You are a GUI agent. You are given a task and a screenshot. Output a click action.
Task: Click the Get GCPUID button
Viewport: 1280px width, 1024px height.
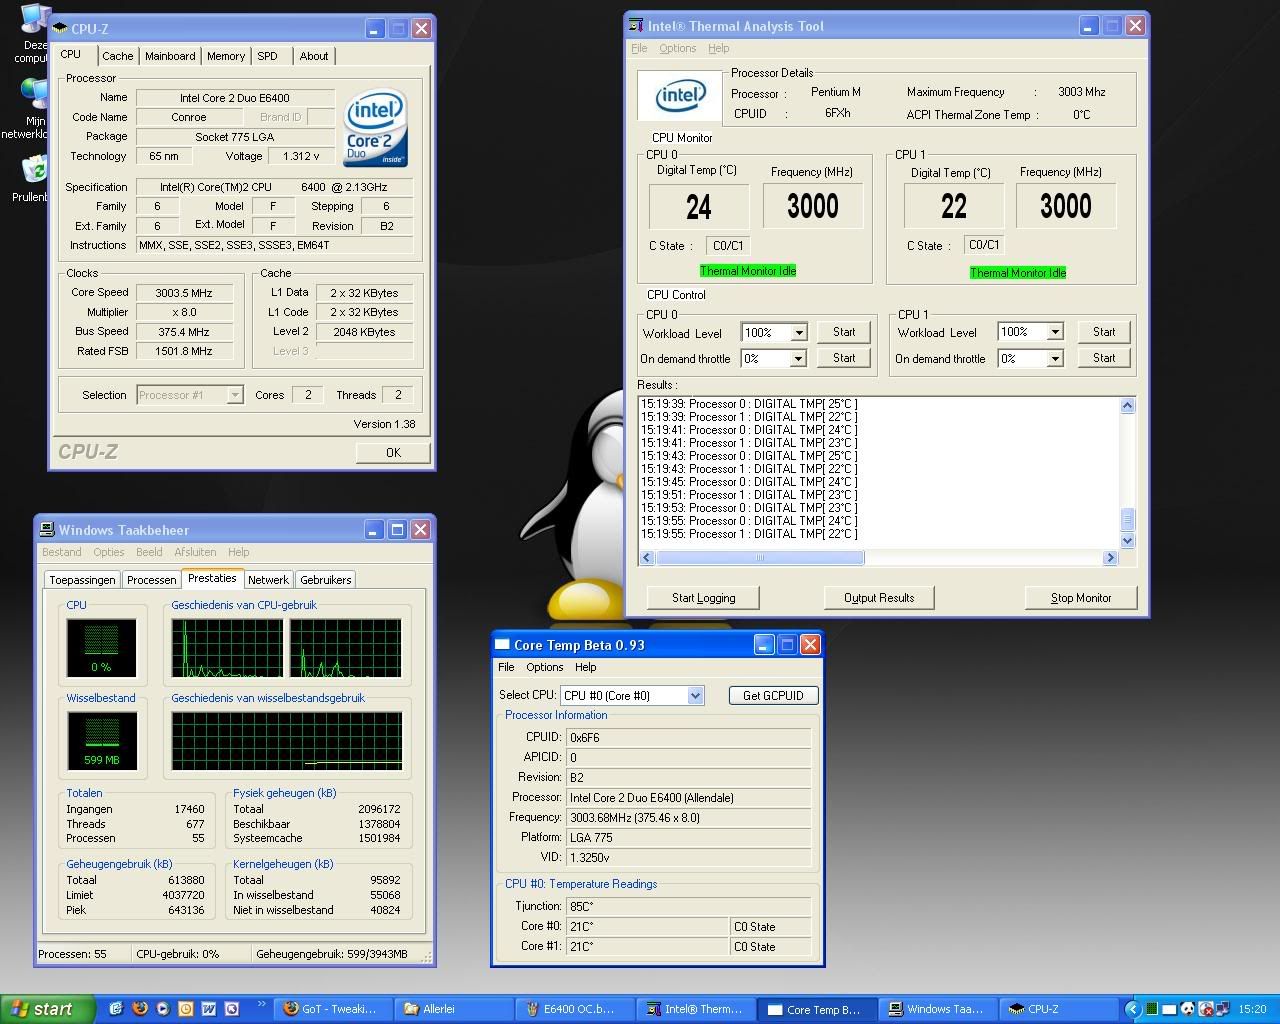pos(773,695)
